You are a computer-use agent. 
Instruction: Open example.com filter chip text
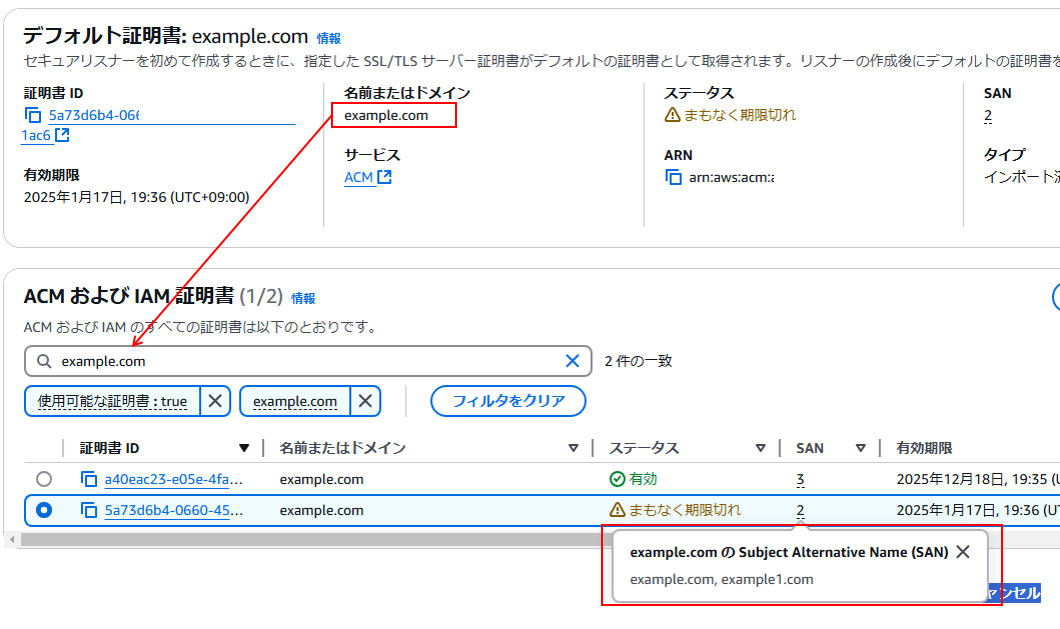[295, 401]
